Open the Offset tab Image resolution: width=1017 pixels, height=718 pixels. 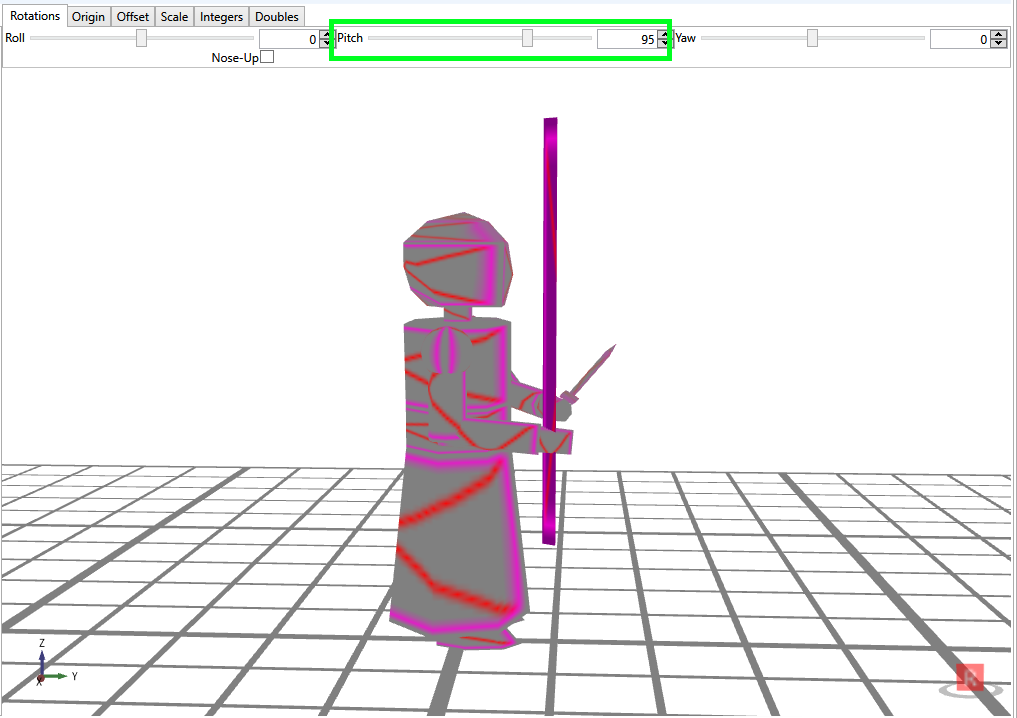[x=132, y=17]
